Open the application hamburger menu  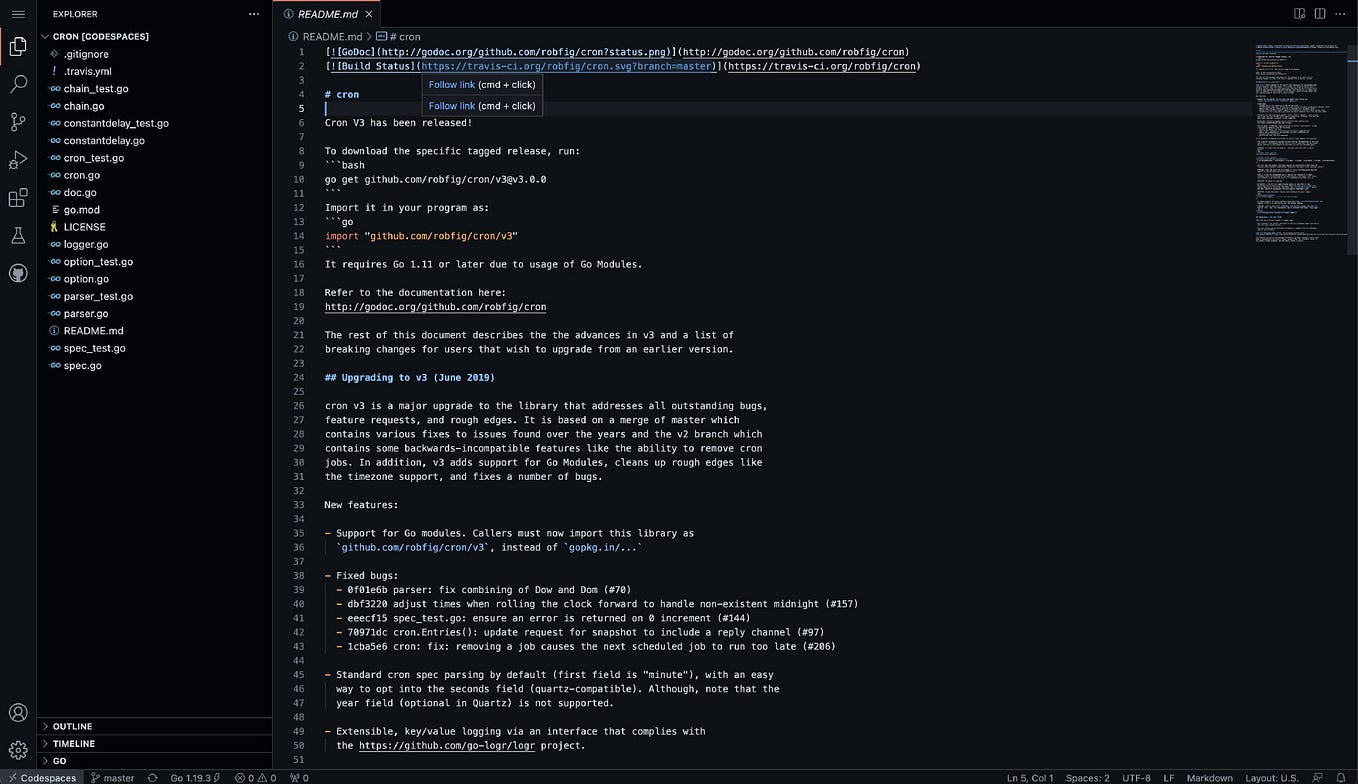coord(17,13)
